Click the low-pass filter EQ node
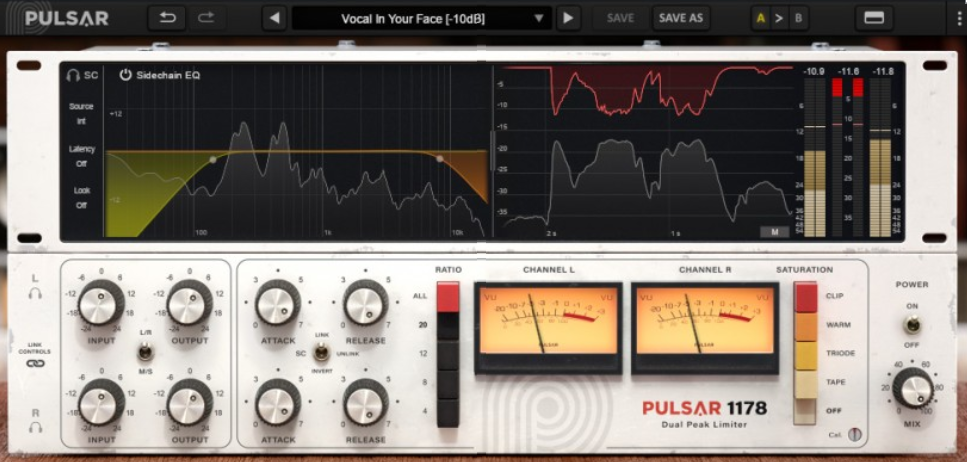 point(440,159)
